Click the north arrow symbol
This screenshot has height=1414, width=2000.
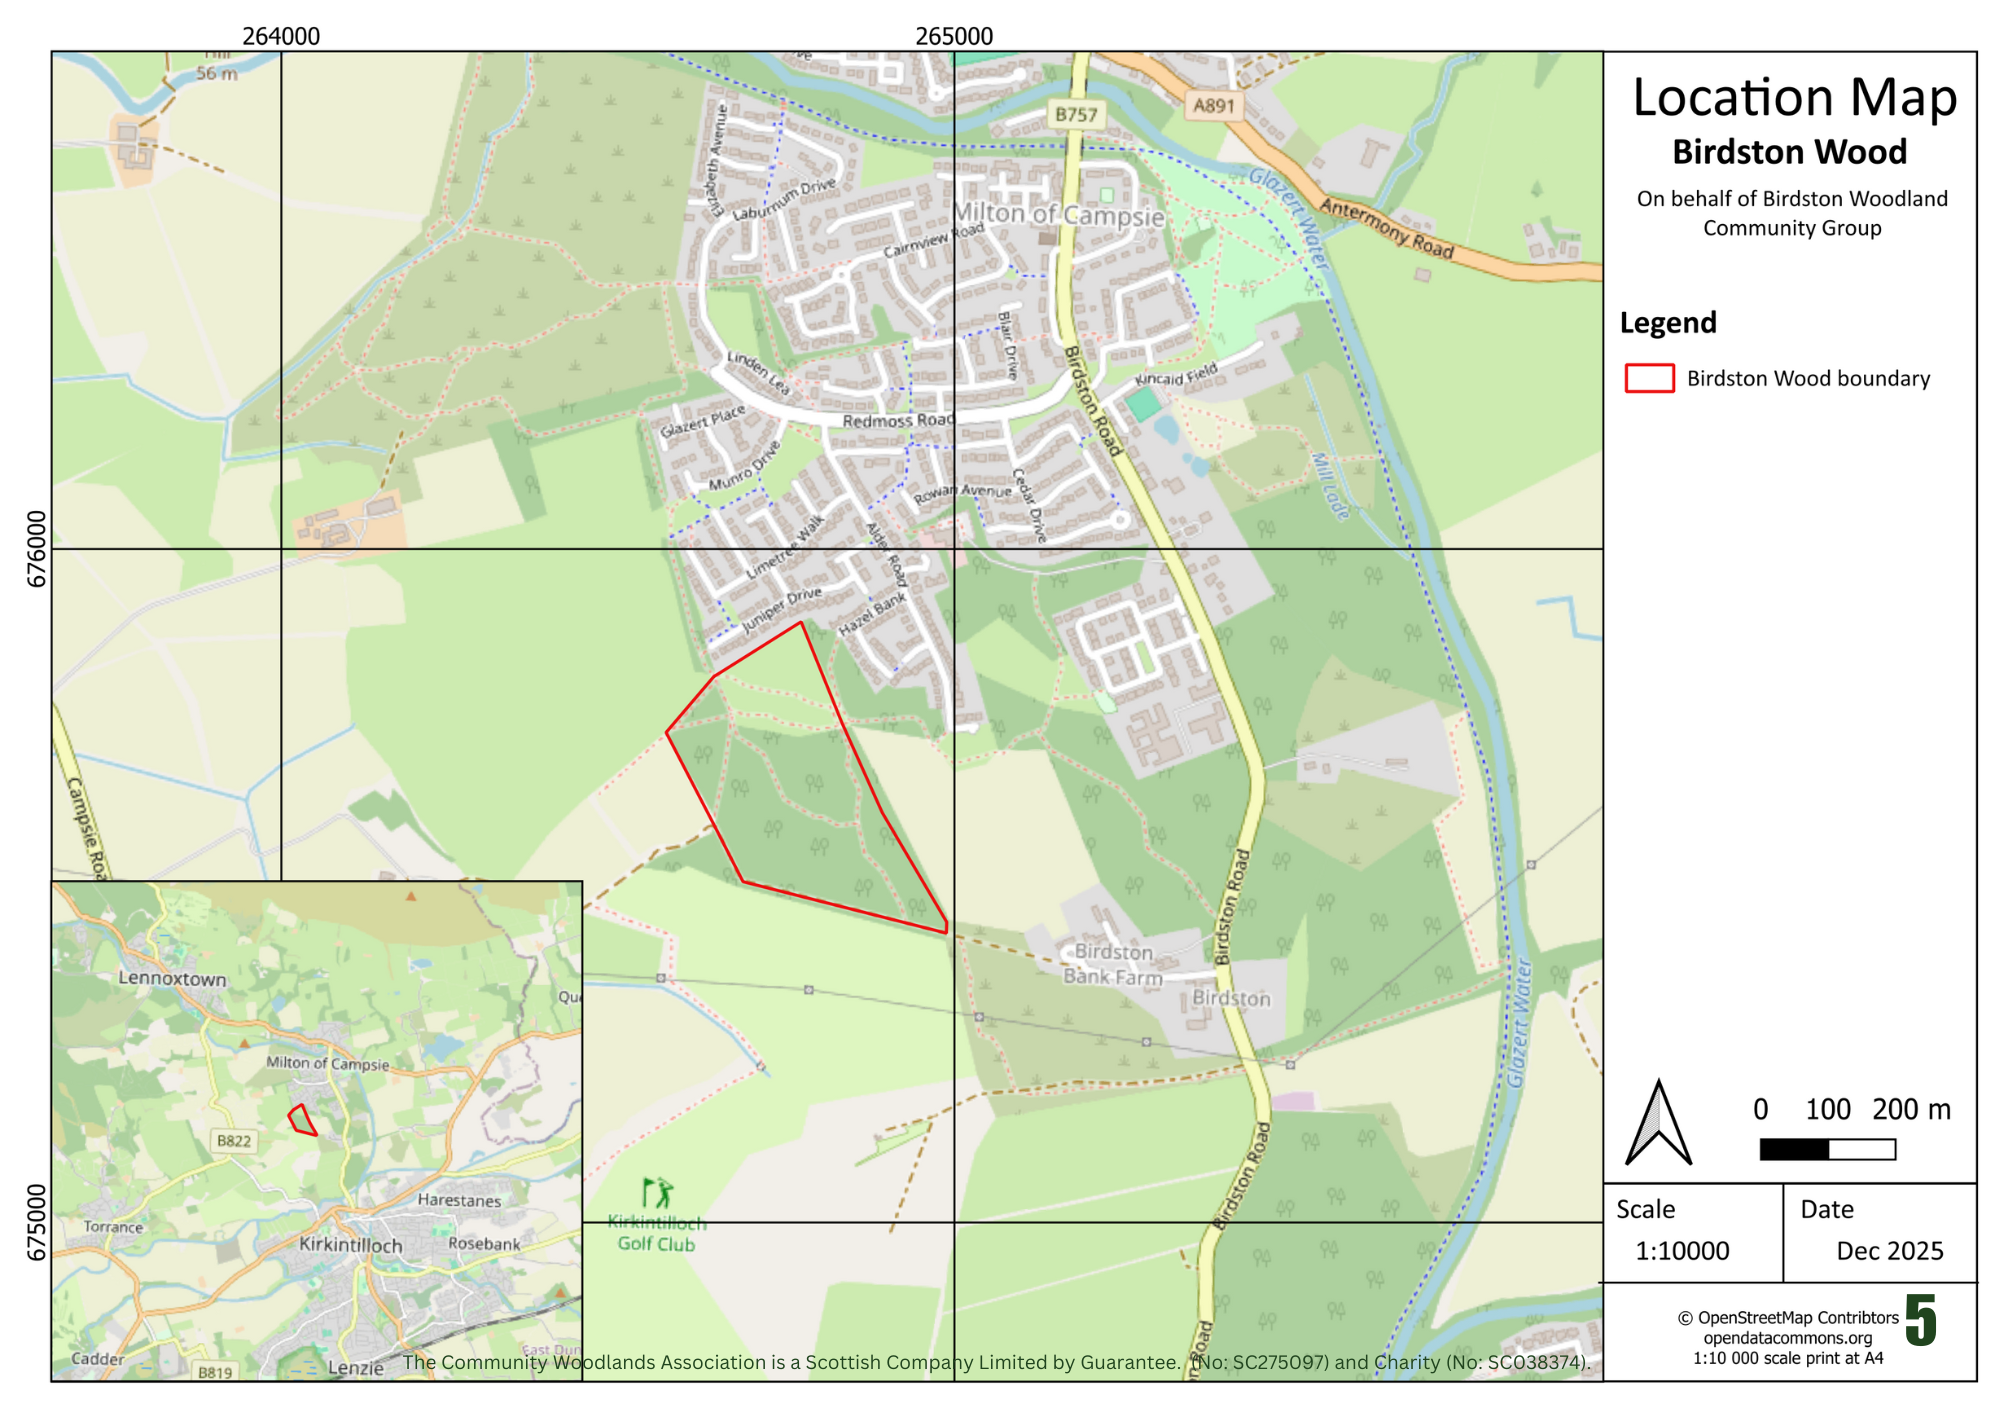1658,1124
